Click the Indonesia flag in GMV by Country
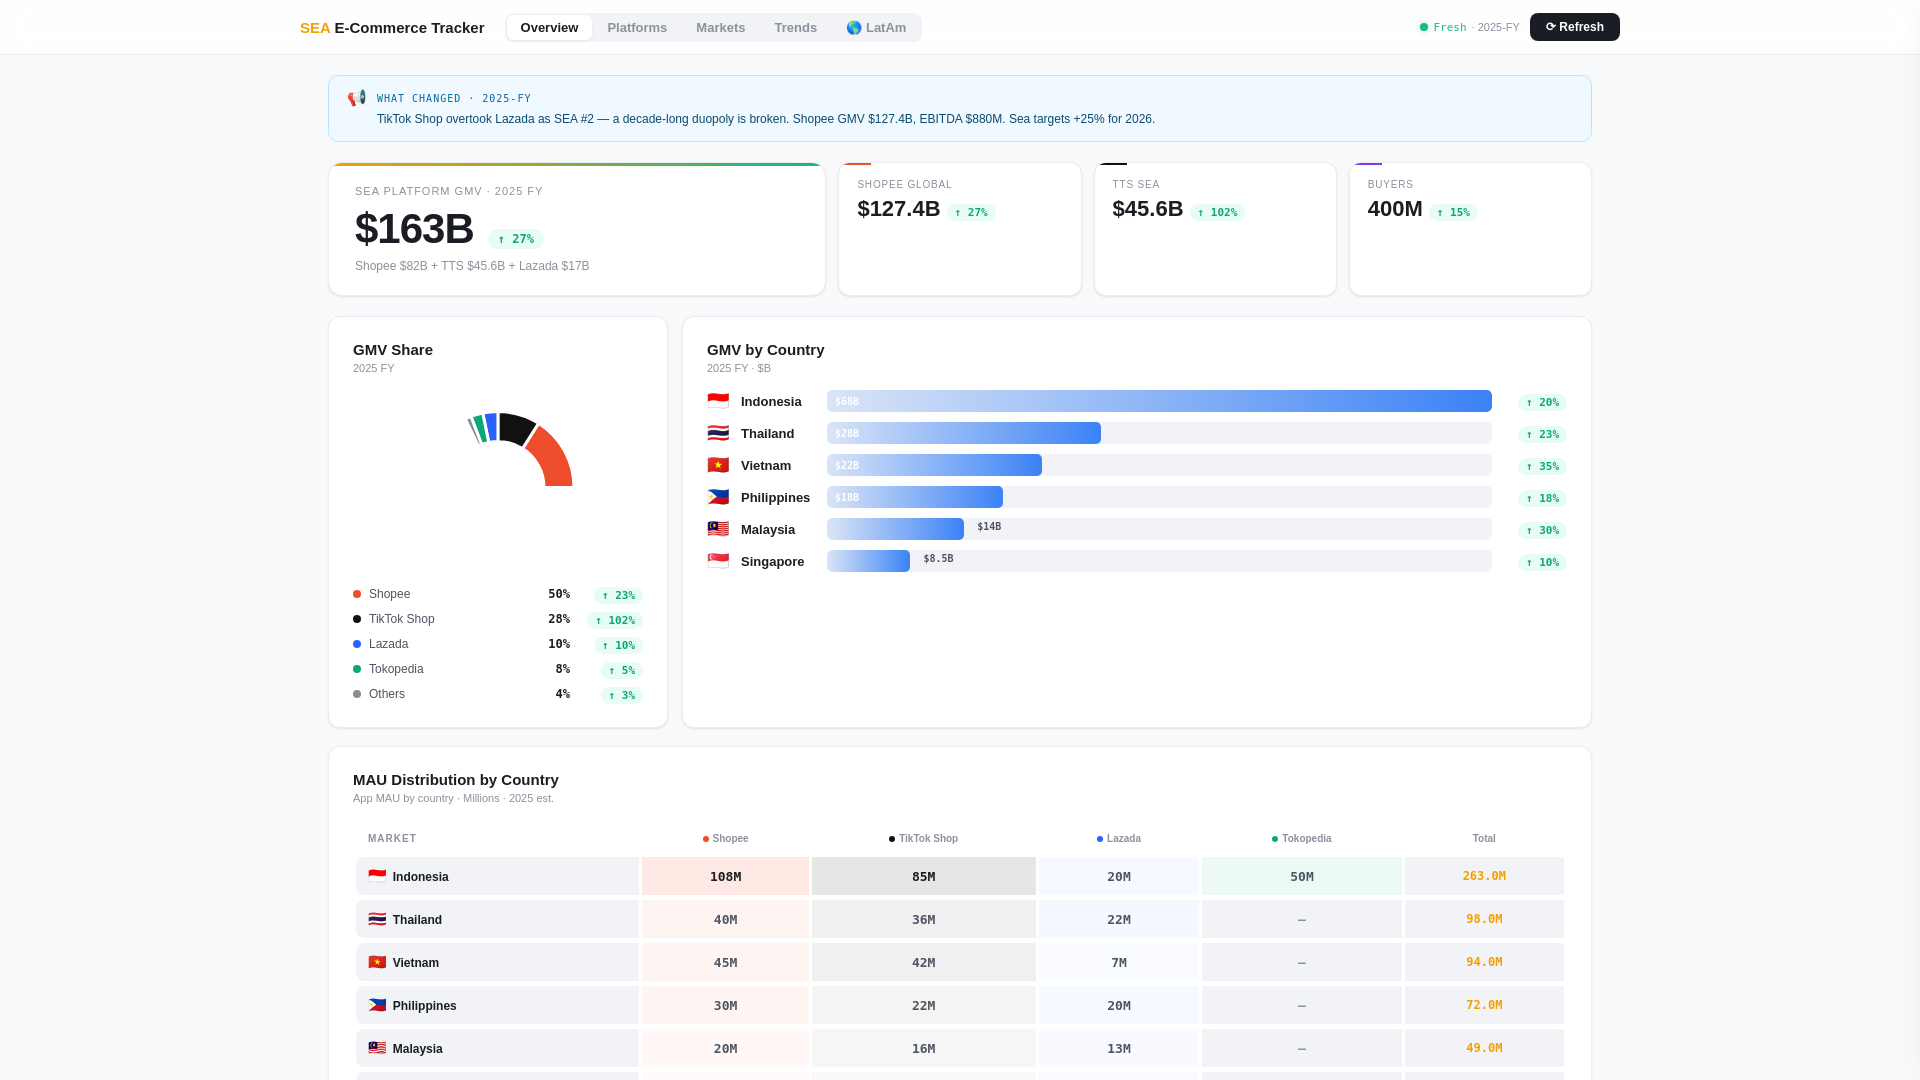The width and height of the screenshot is (1920, 1080). tap(718, 401)
